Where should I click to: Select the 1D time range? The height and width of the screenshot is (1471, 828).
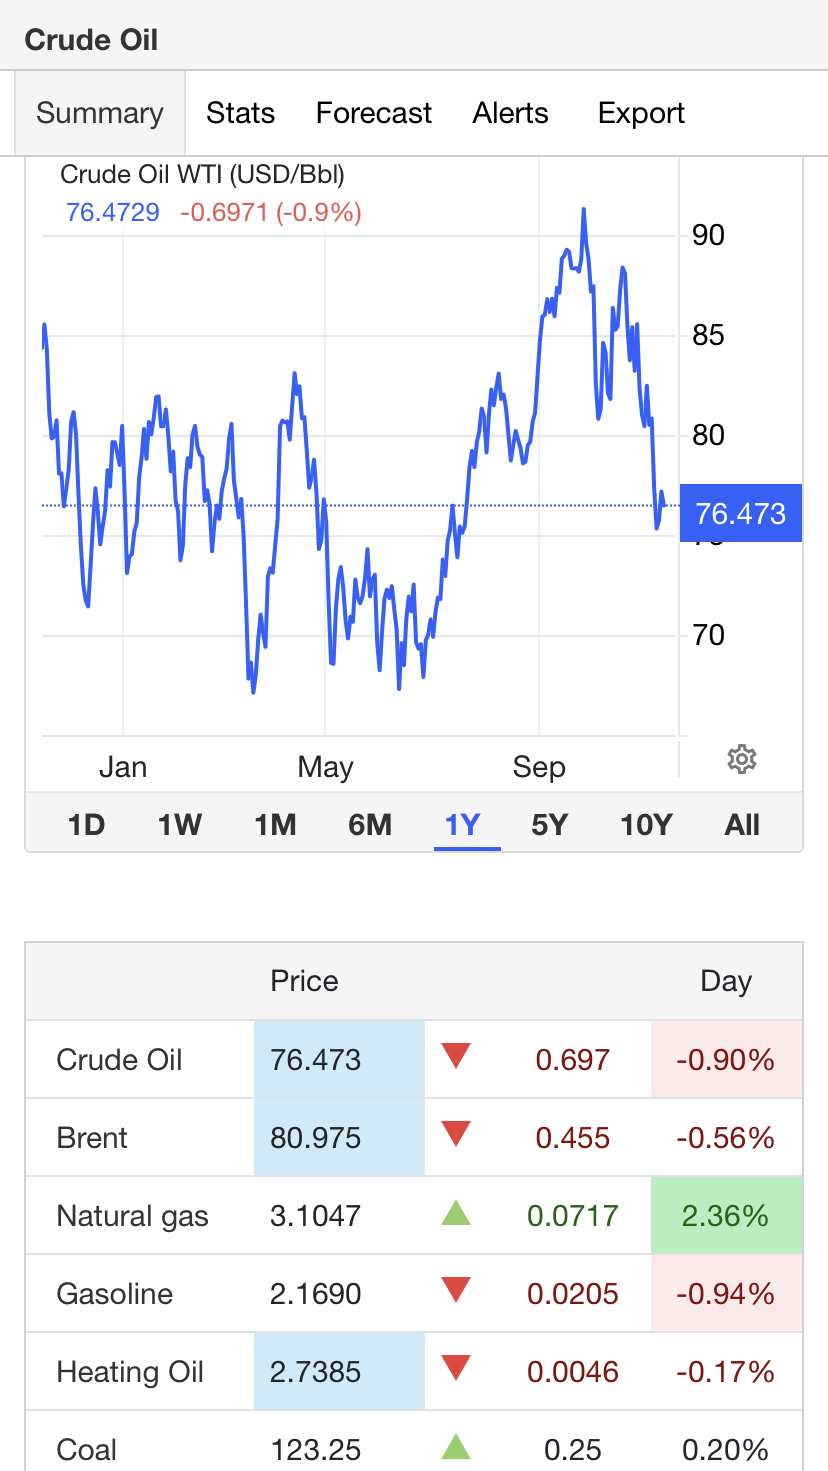coord(86,825)
